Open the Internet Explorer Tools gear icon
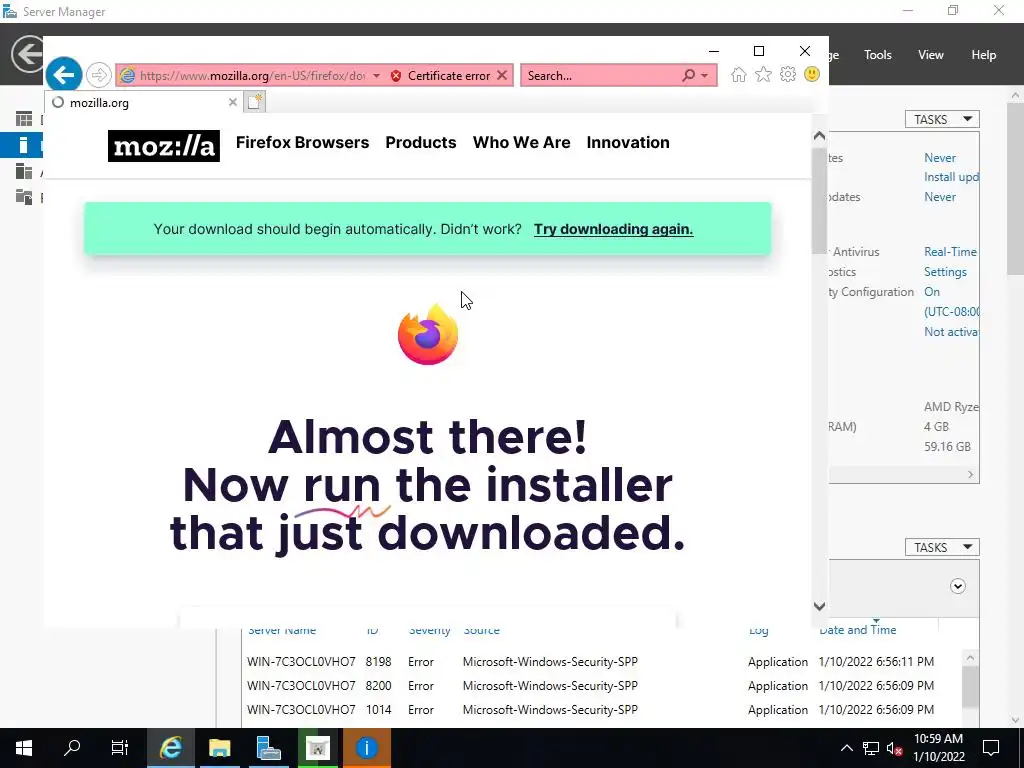Image resolution: width=1024 pixels, height=768 pixels. (788, 74)
